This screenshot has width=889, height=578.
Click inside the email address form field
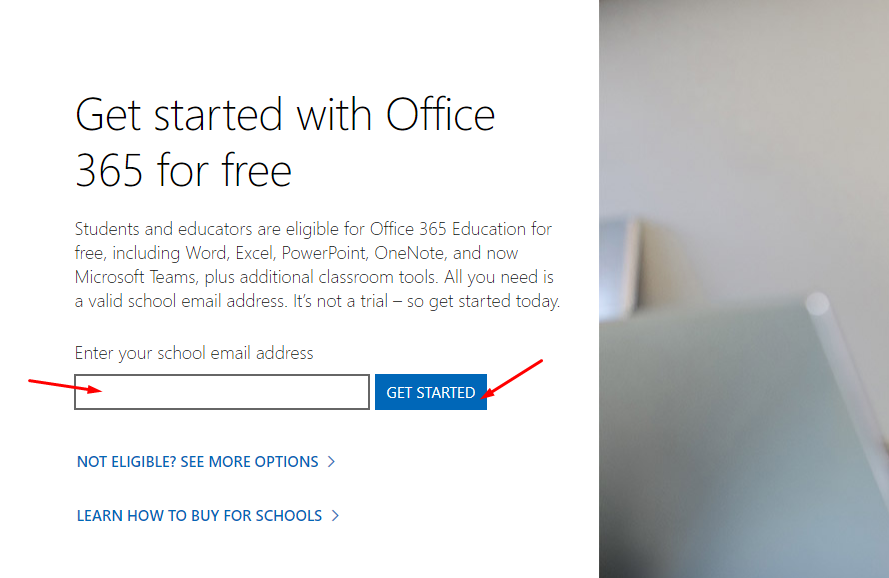tap(220, 392)
